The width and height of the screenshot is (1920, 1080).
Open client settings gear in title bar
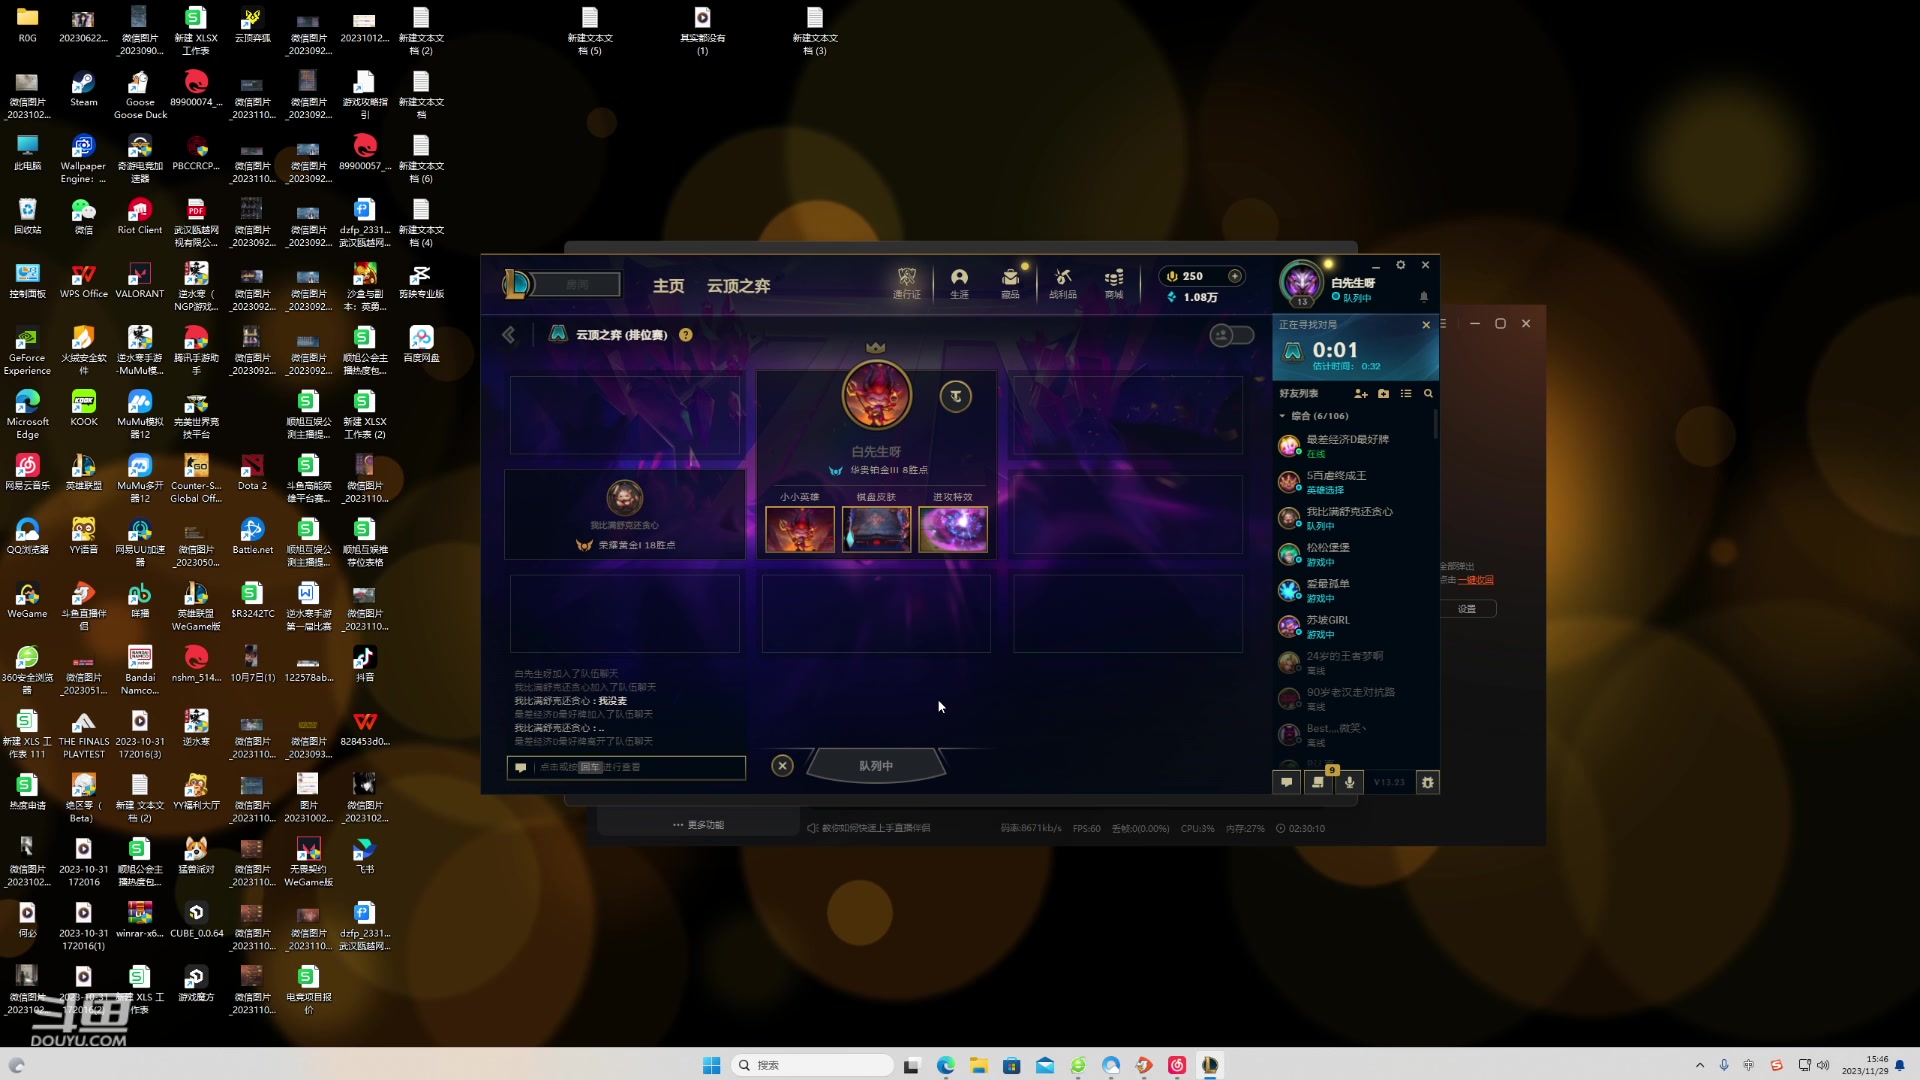pyautogui.click(x=1401, y=265)
